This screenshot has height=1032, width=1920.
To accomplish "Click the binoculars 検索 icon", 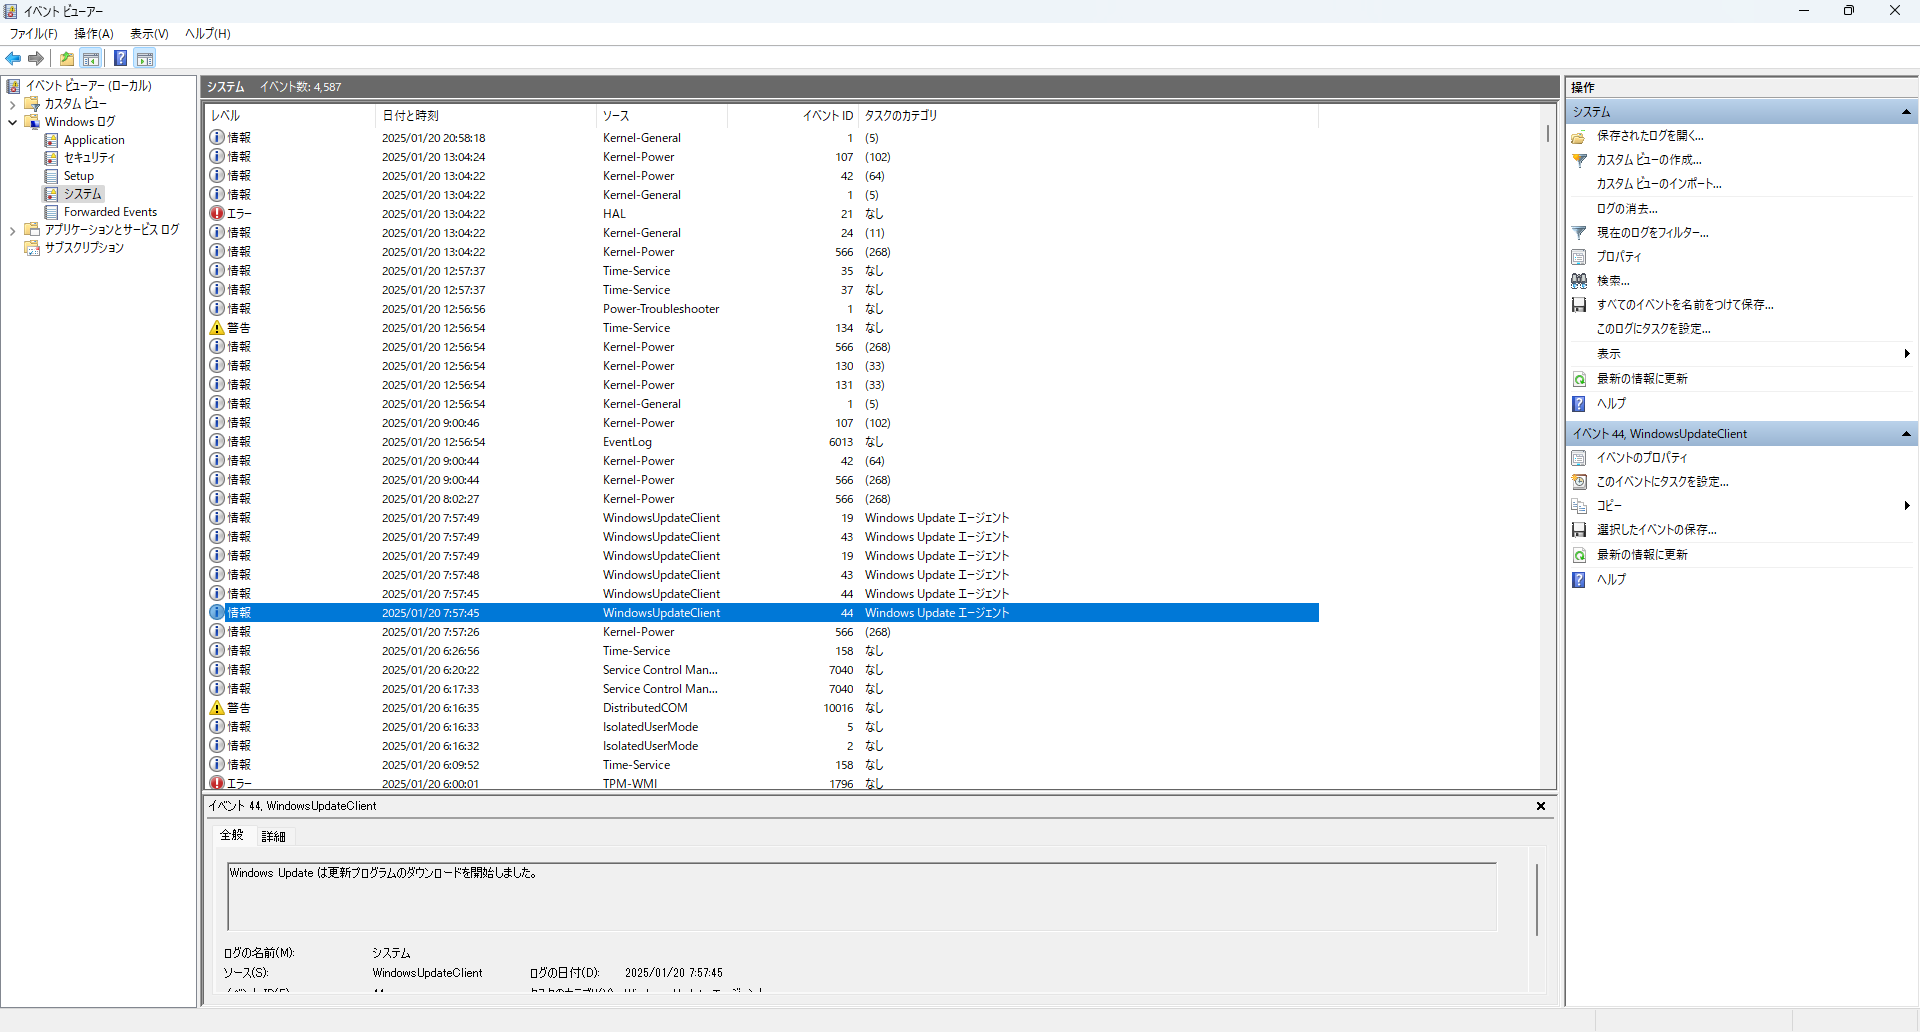I will (x=1579, y=281).
